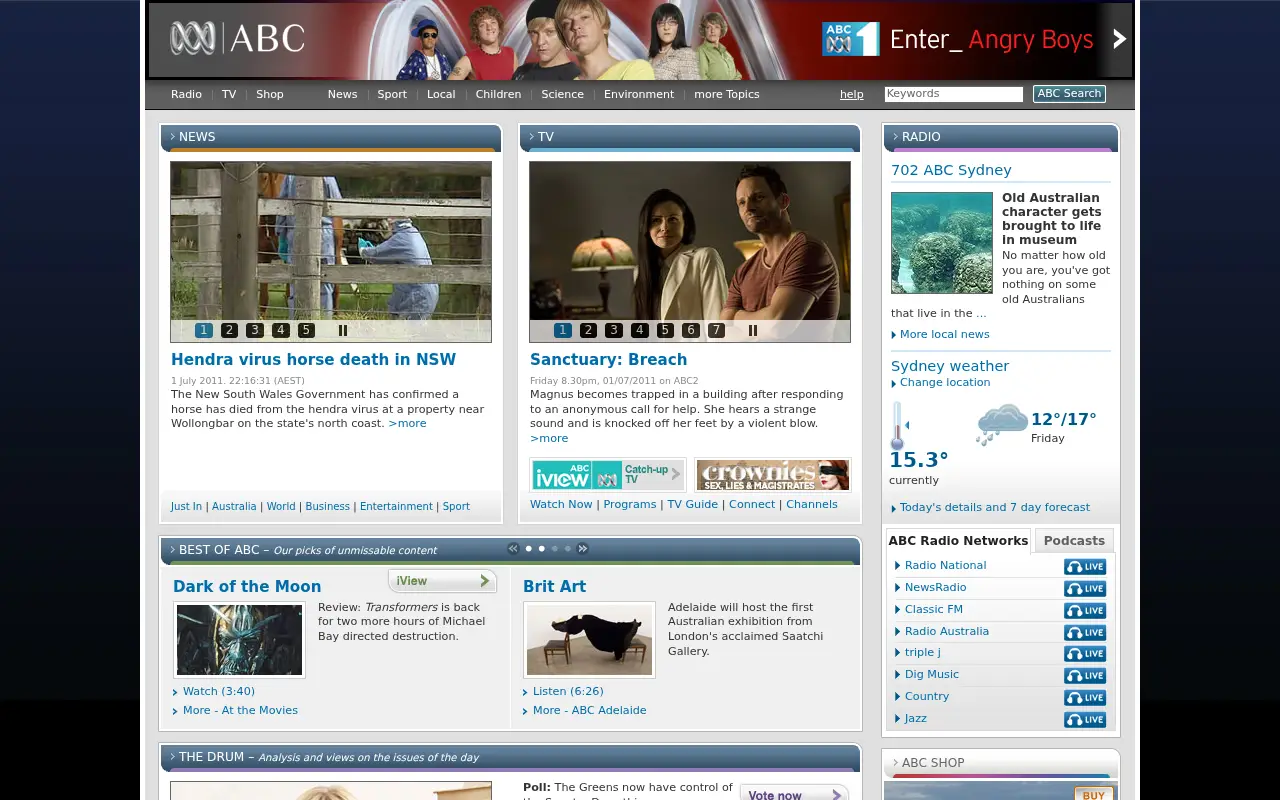Viewport: 1280px width, 800px height.
Task: Select the ABC Radio Networks tab
Action: (x=958, y=541)
